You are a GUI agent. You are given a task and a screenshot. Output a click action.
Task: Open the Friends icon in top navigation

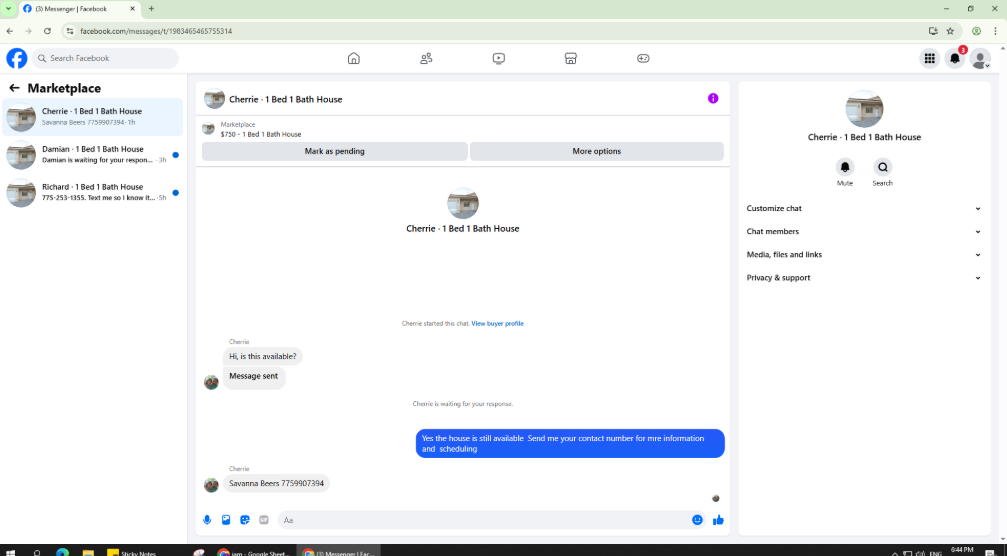(x=426, y=58)
